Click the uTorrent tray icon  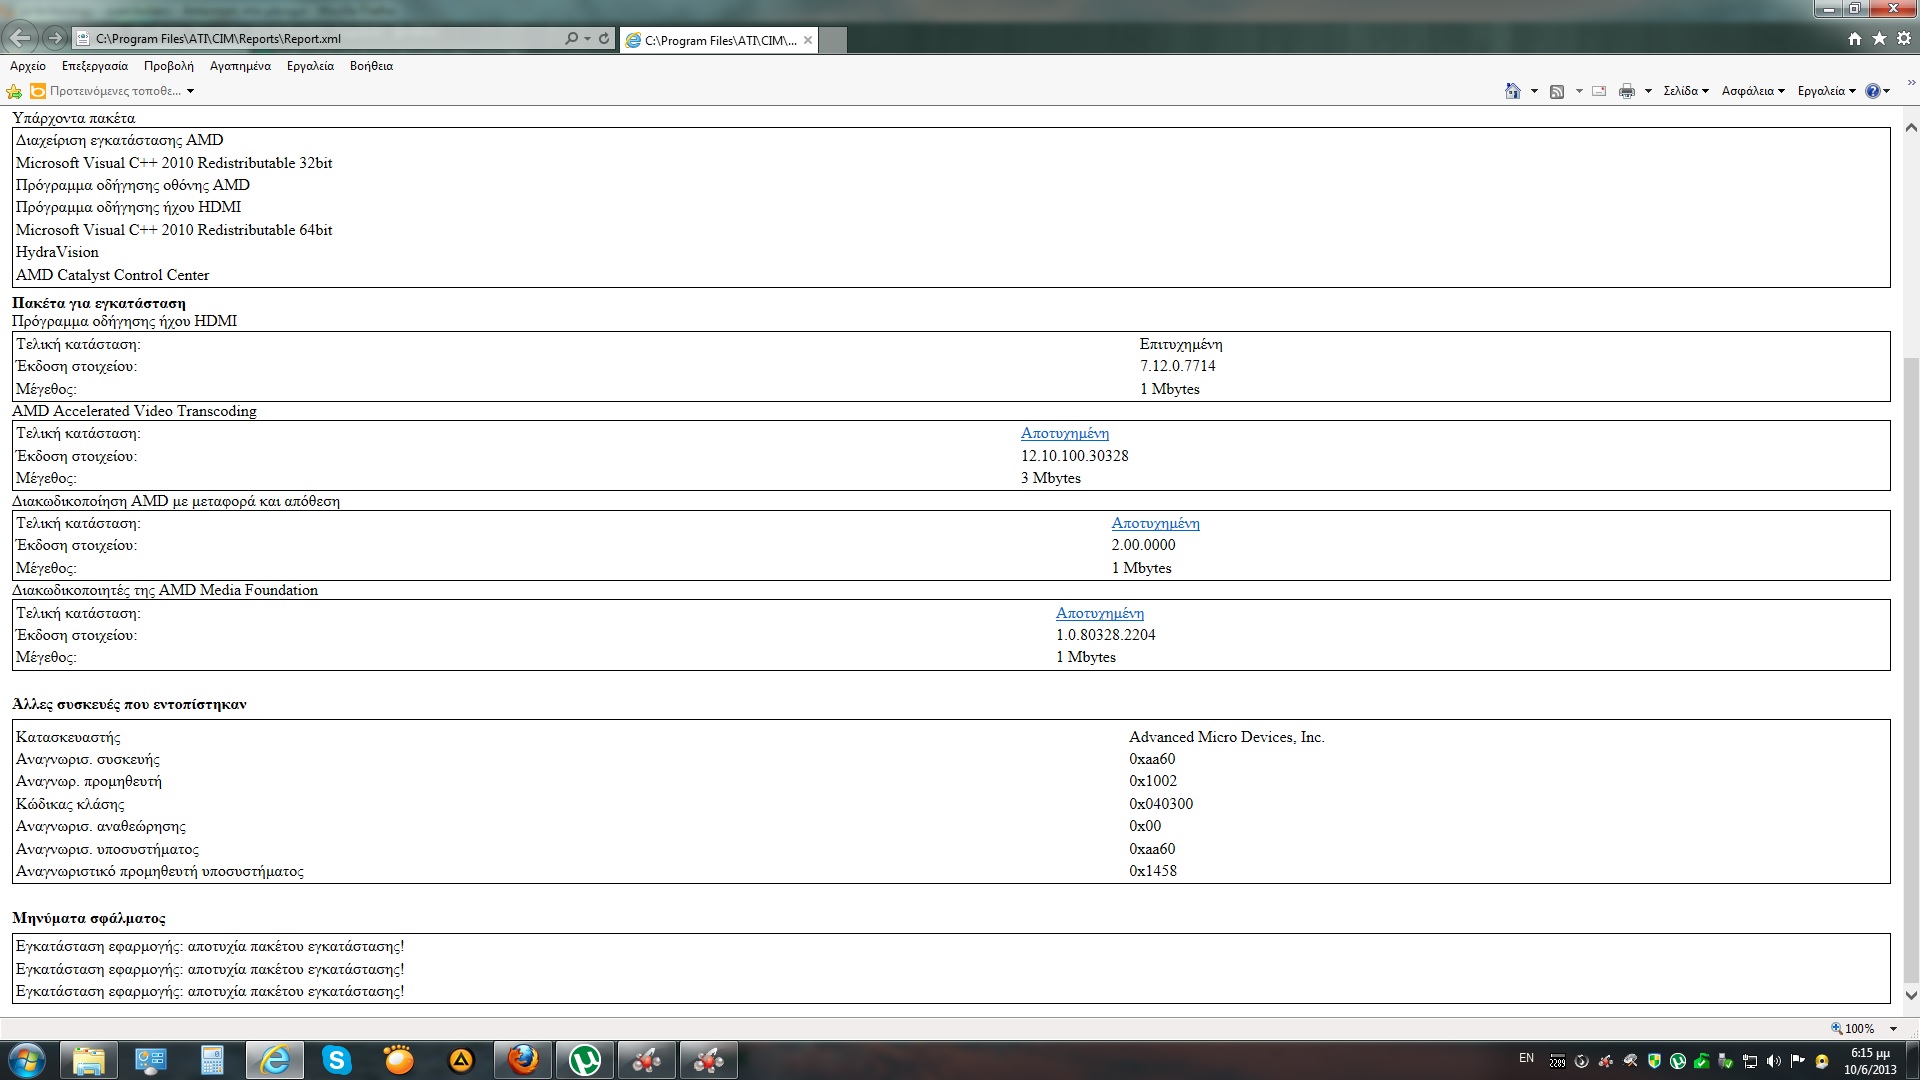pyautogui.click(x=1678, y=1061)
